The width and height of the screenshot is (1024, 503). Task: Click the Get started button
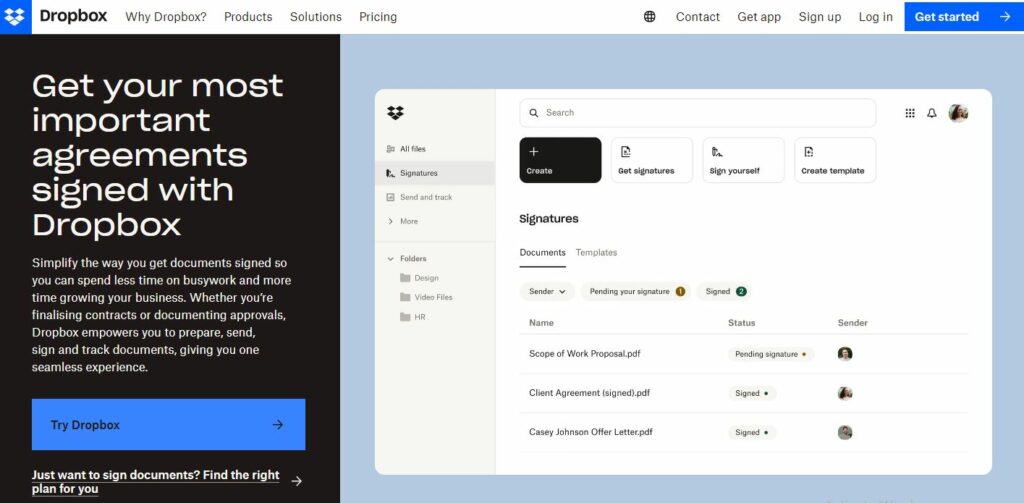point(964,17)
